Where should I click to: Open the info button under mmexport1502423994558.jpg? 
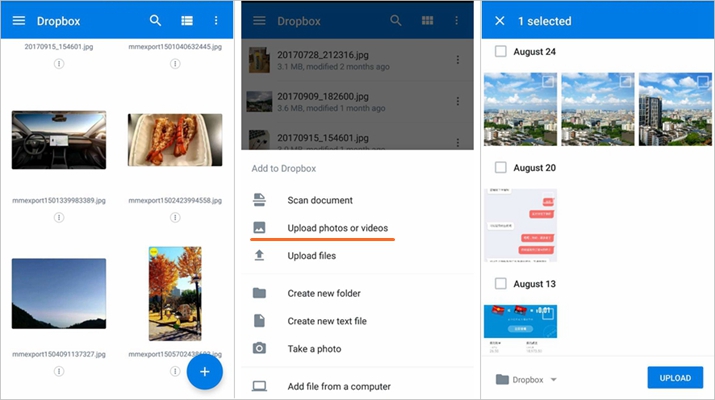coord(175,218)
